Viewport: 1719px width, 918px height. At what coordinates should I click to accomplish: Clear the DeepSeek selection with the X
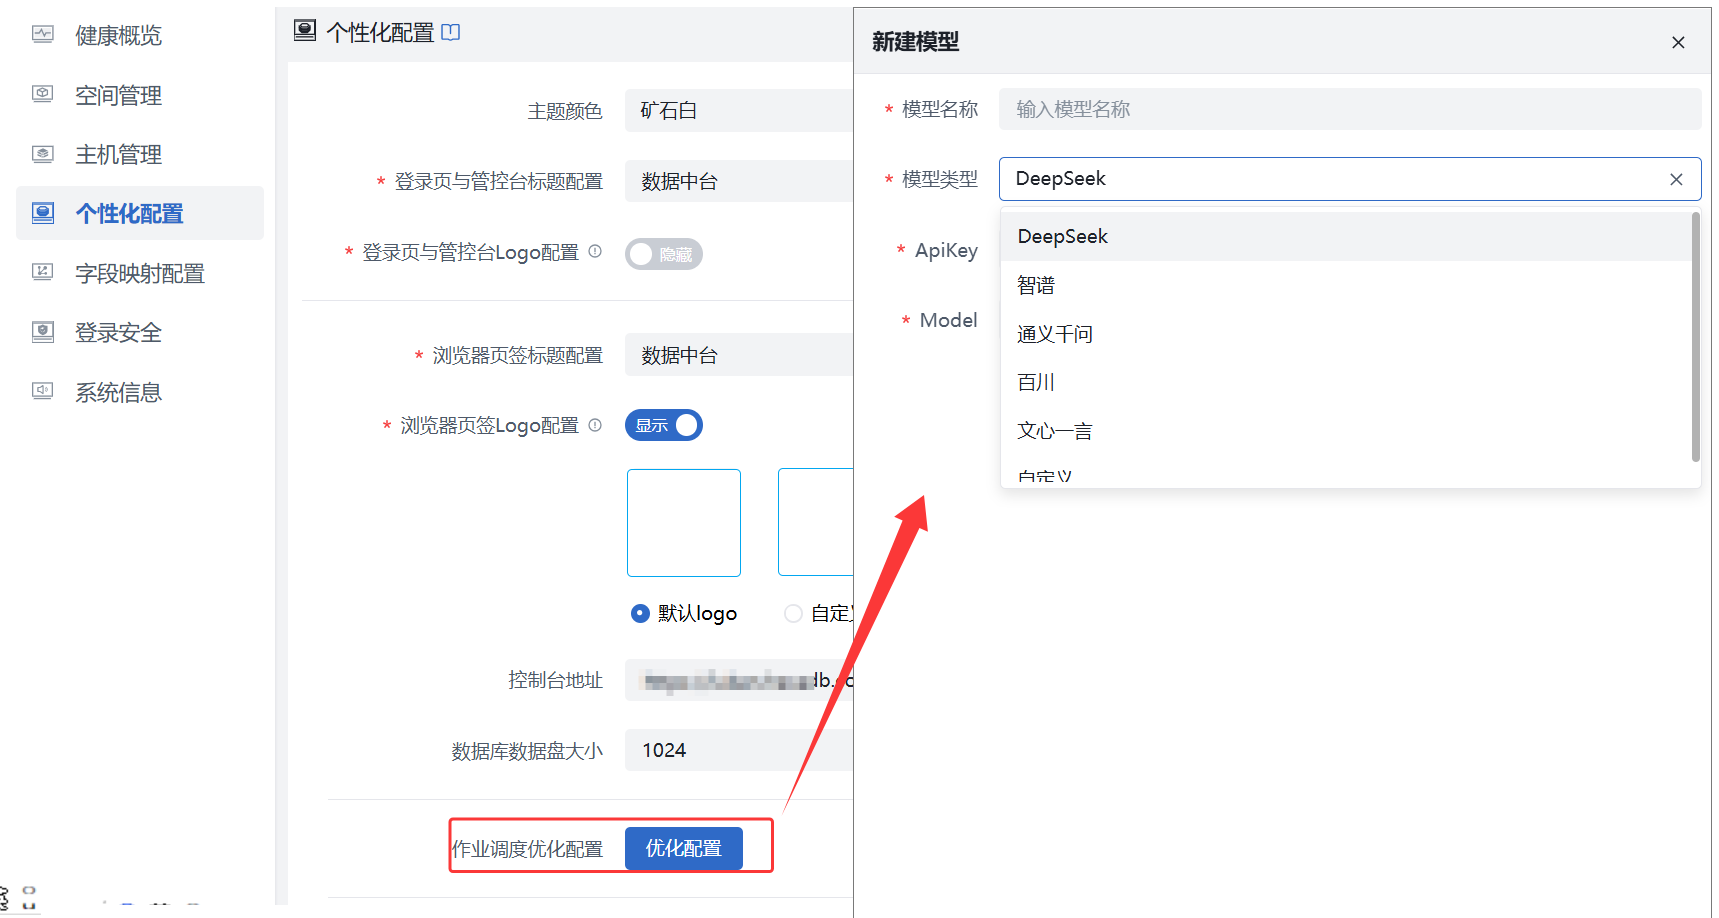(1675, 179)
